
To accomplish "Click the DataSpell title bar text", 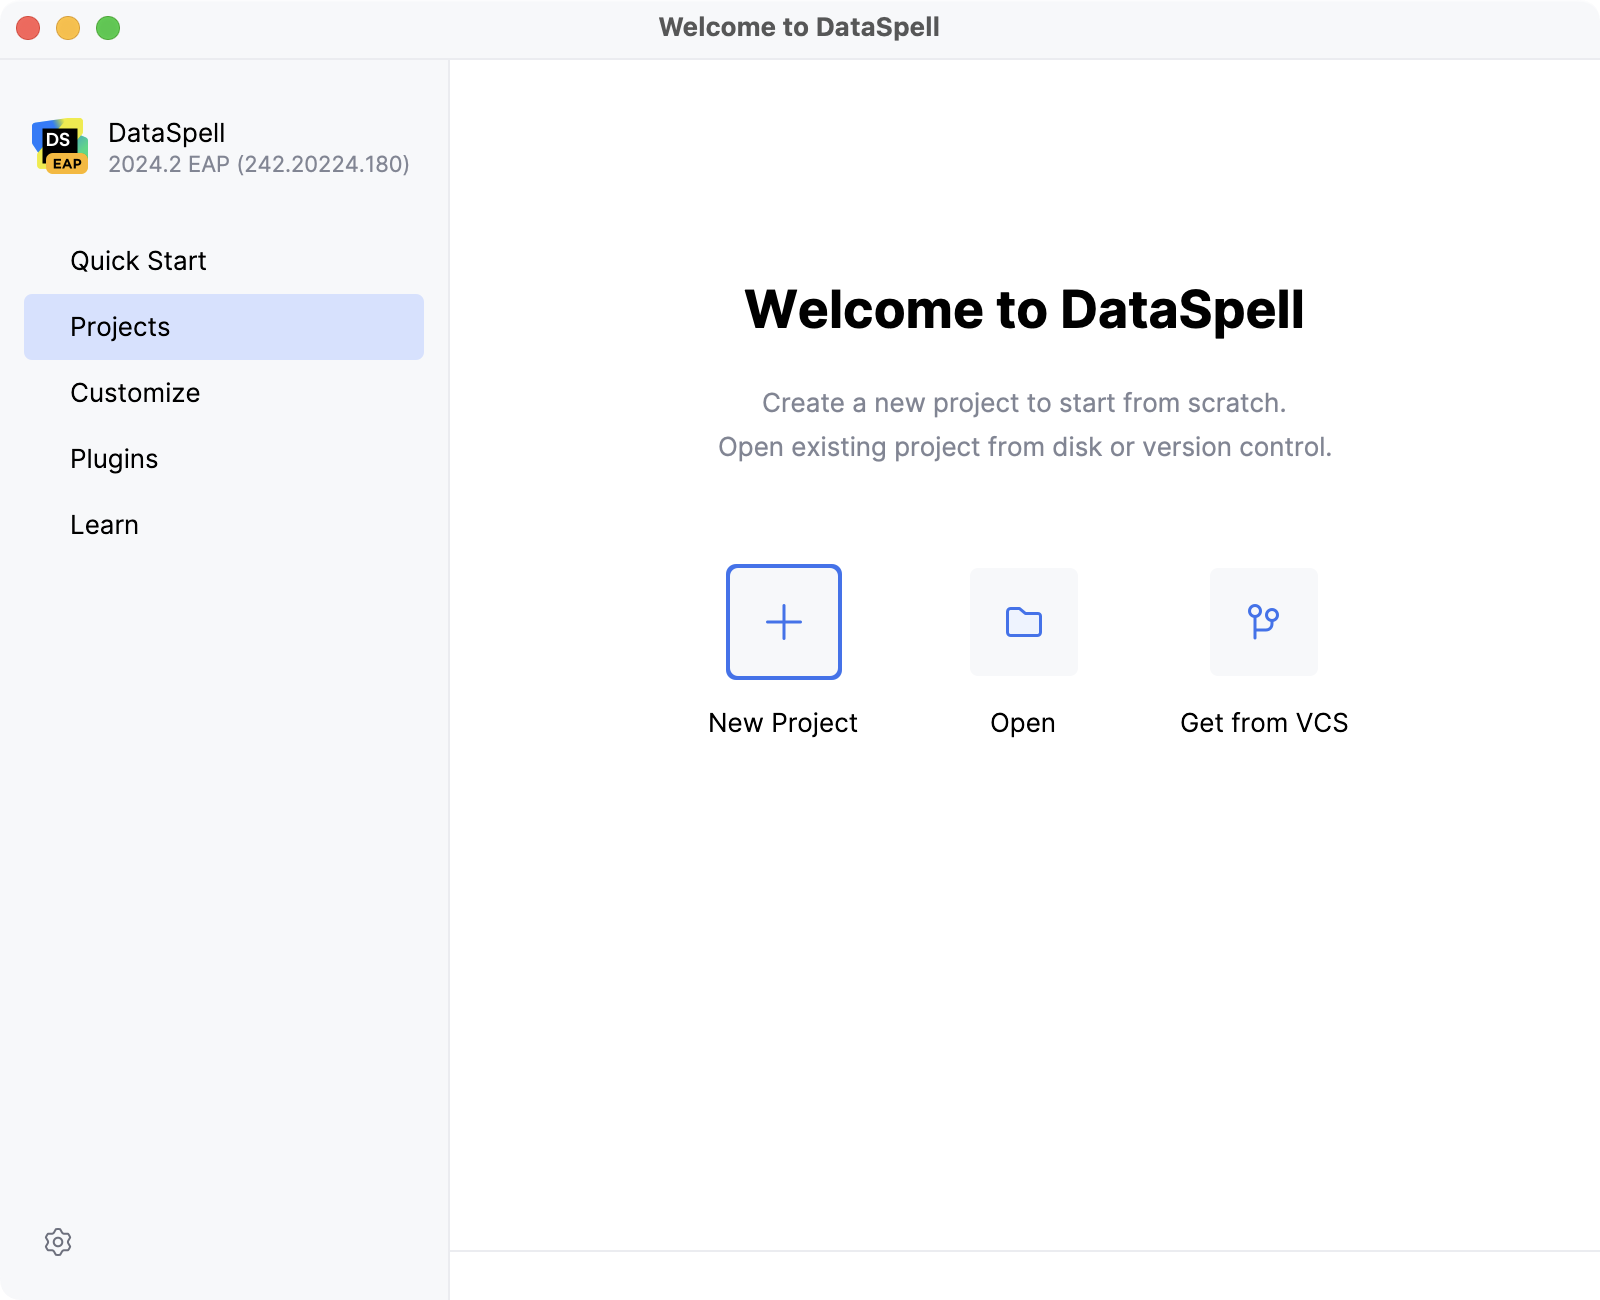I will (x=799, y=27).
